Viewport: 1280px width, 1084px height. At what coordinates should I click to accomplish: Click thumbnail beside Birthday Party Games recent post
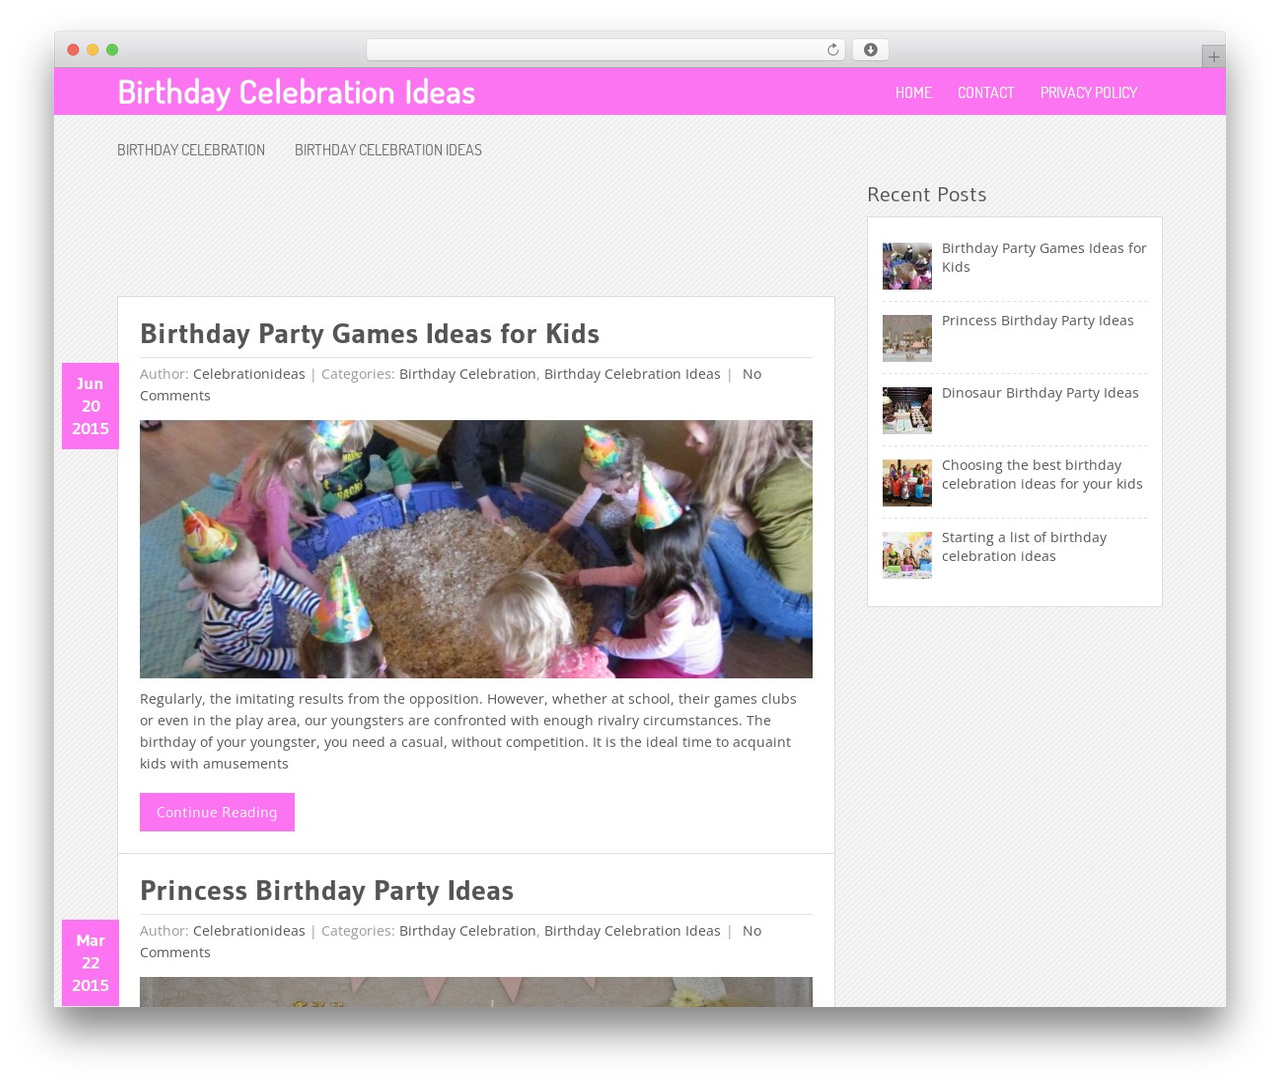click(907, 266)
